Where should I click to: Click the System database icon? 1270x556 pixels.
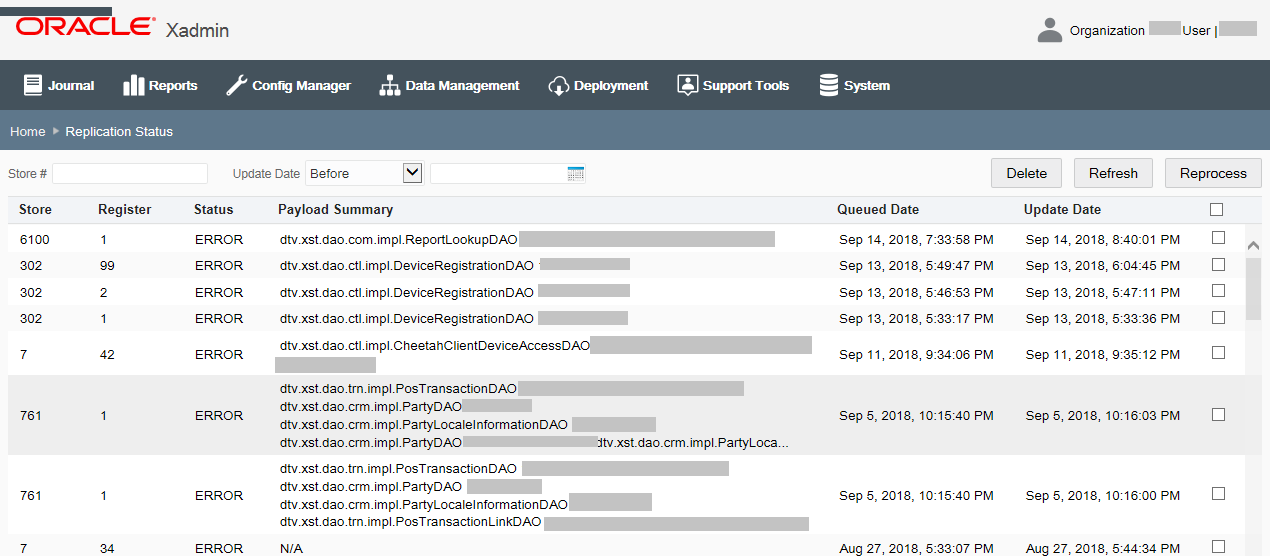[x=829, y=85]
